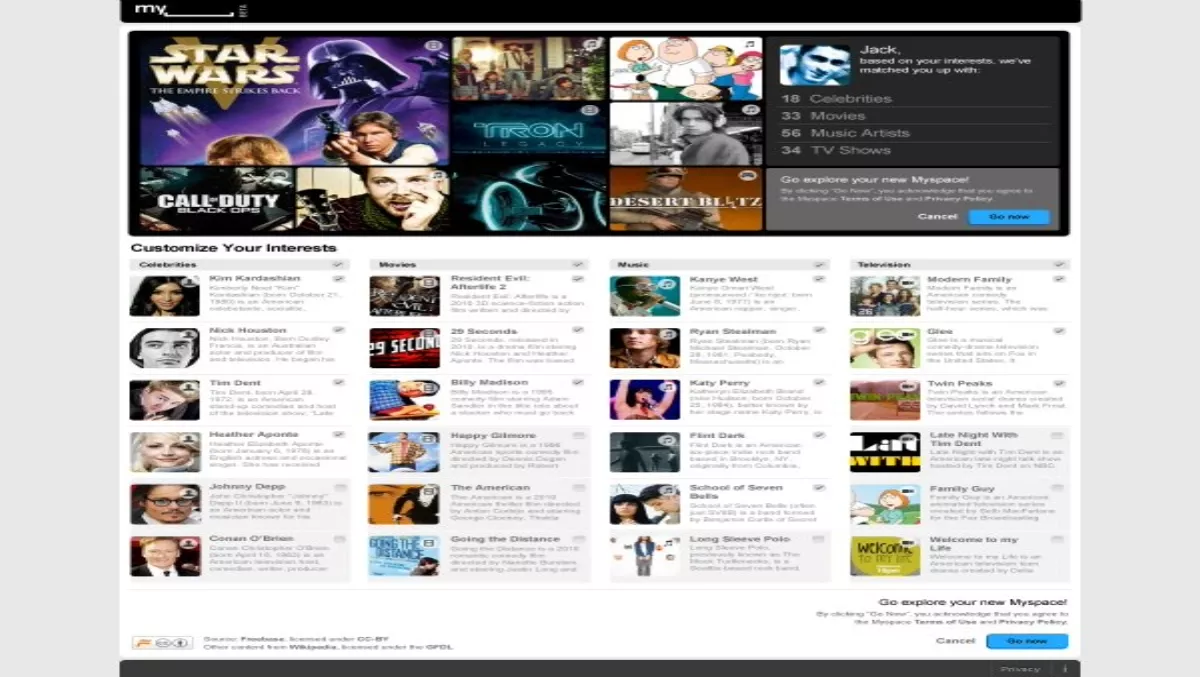Click Kim Kardashian's photo thumbnail
The height and width of the screenshot is (677, 1200).
tap(165, 296)
